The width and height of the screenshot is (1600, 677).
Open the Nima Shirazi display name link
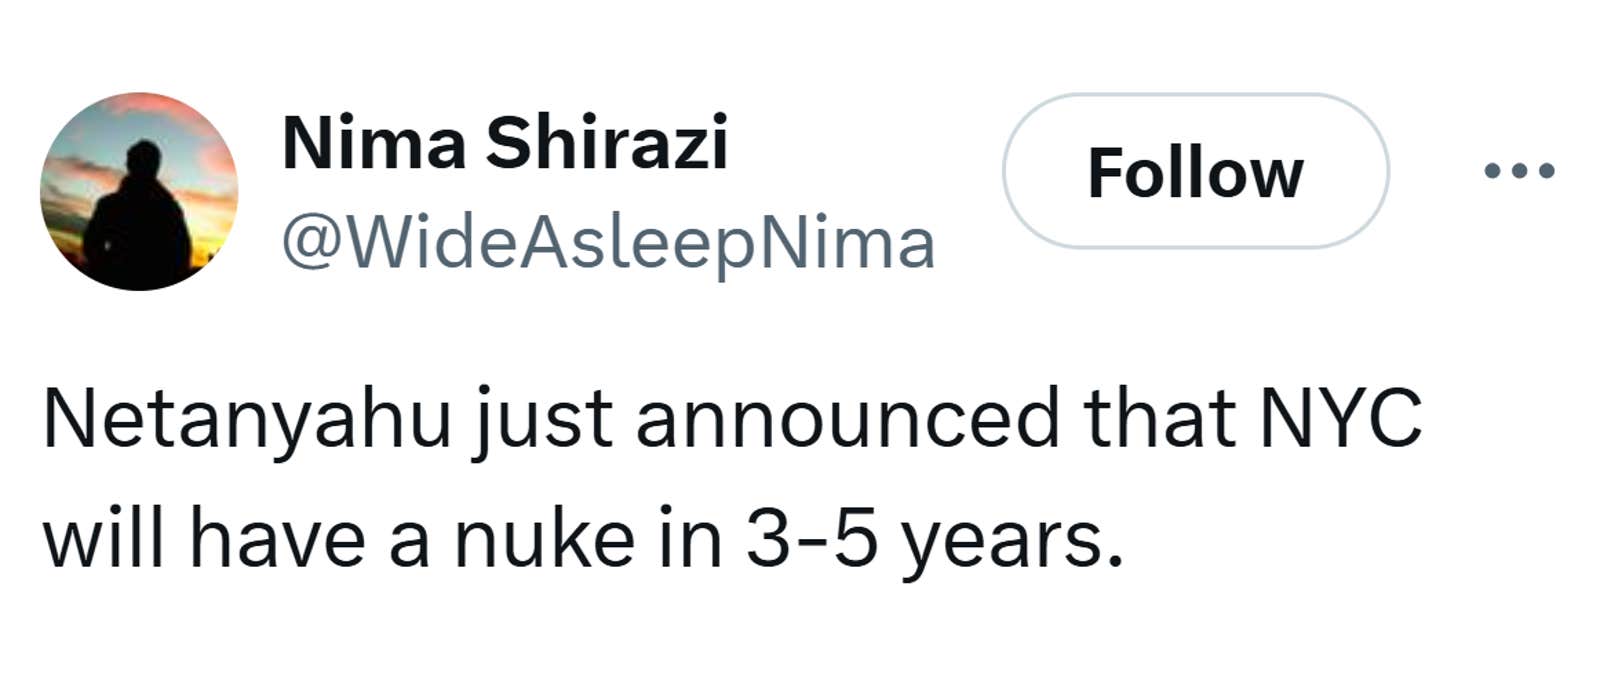tap(505, 143)
